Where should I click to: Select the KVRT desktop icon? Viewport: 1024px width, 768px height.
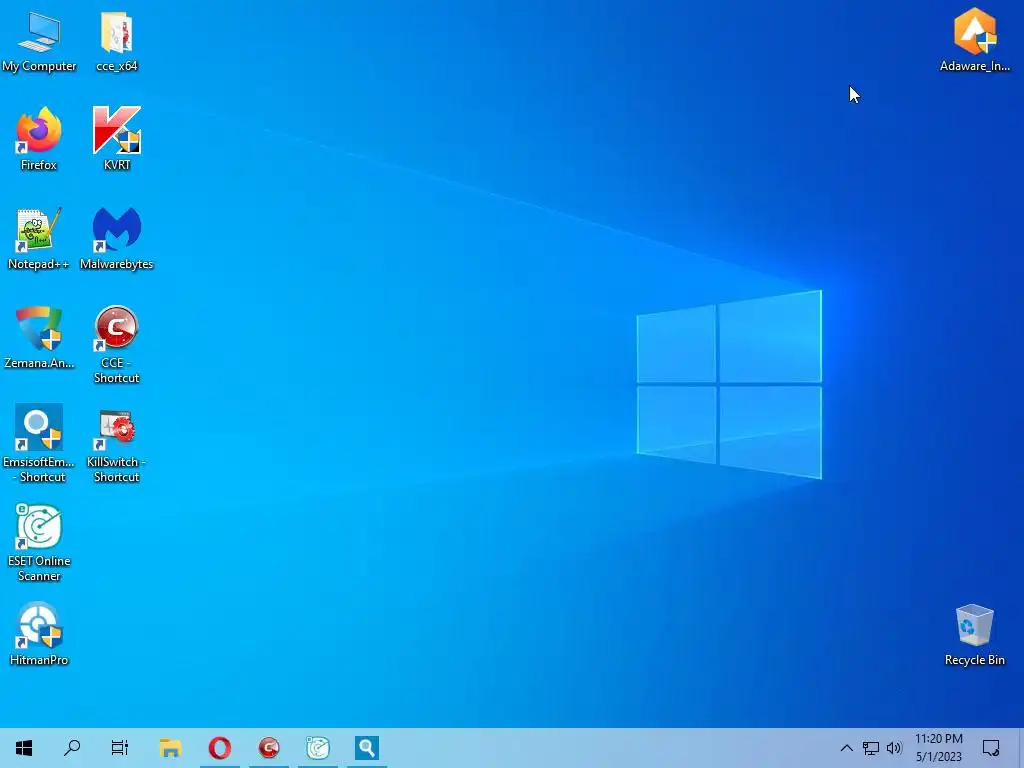(x=116, y=139)
